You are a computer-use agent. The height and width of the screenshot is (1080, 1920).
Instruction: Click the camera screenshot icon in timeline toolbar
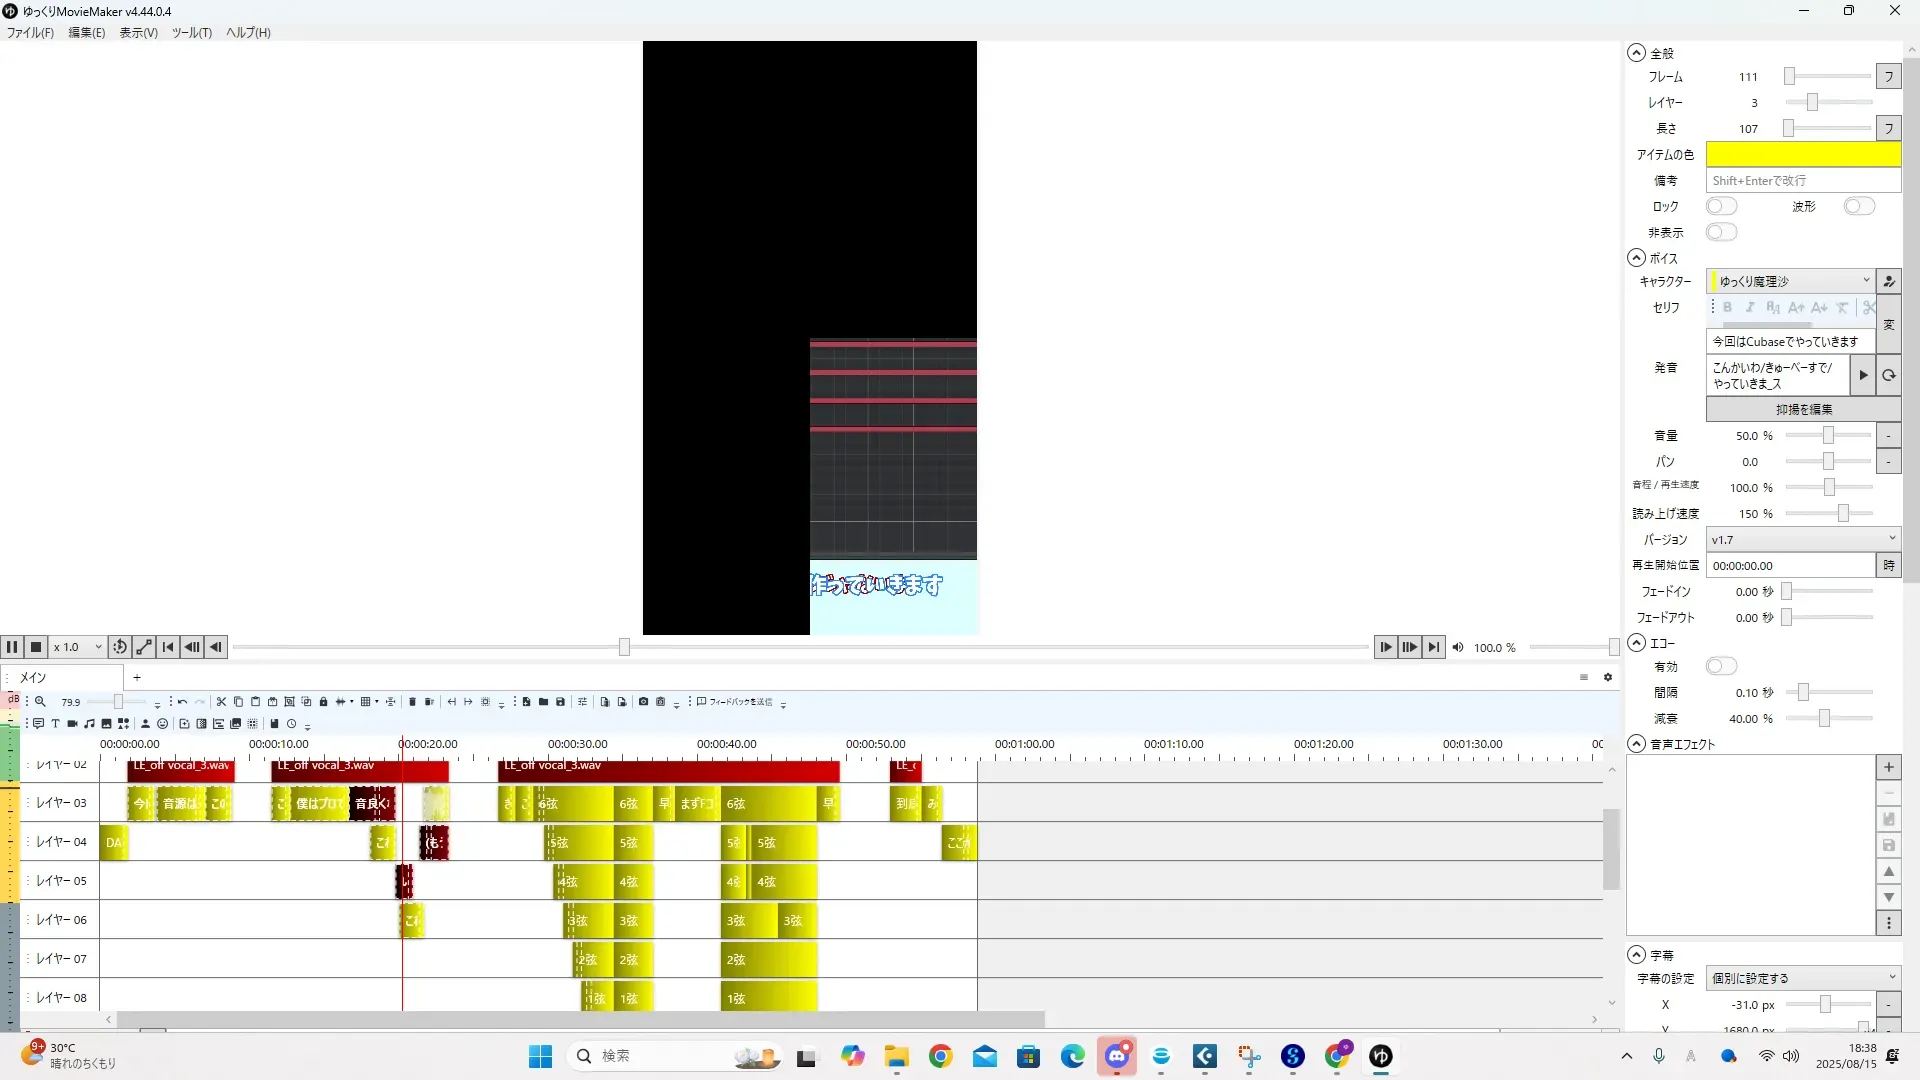coord(643,702)
